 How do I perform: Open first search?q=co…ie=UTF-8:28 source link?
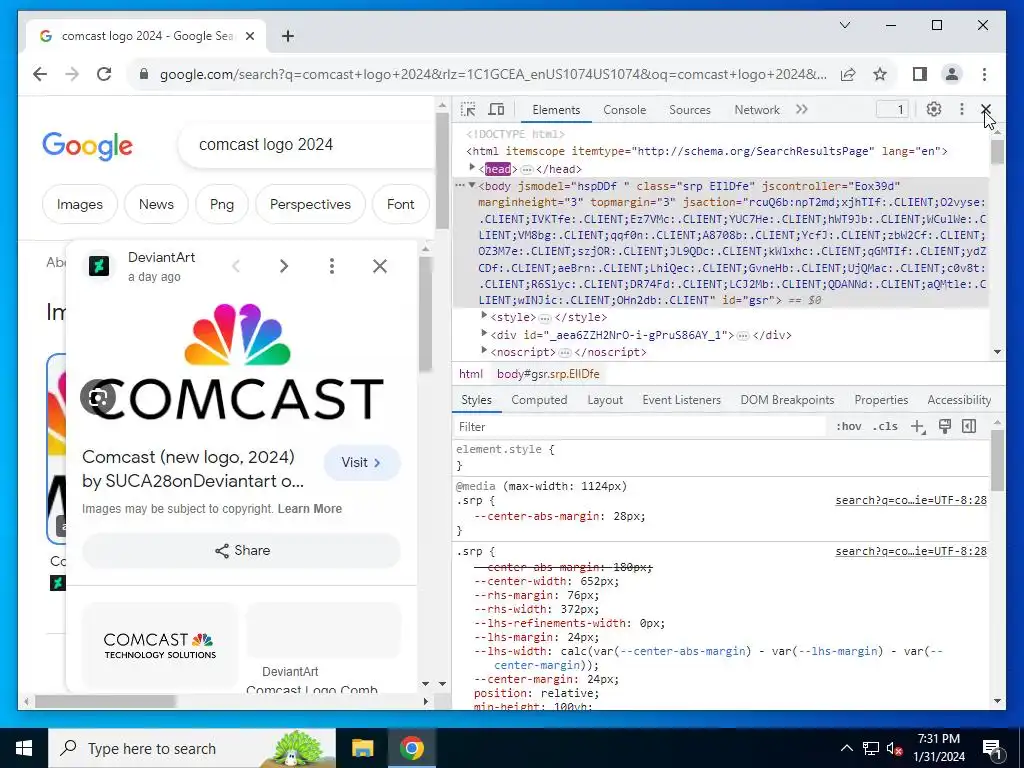(911, 500)
